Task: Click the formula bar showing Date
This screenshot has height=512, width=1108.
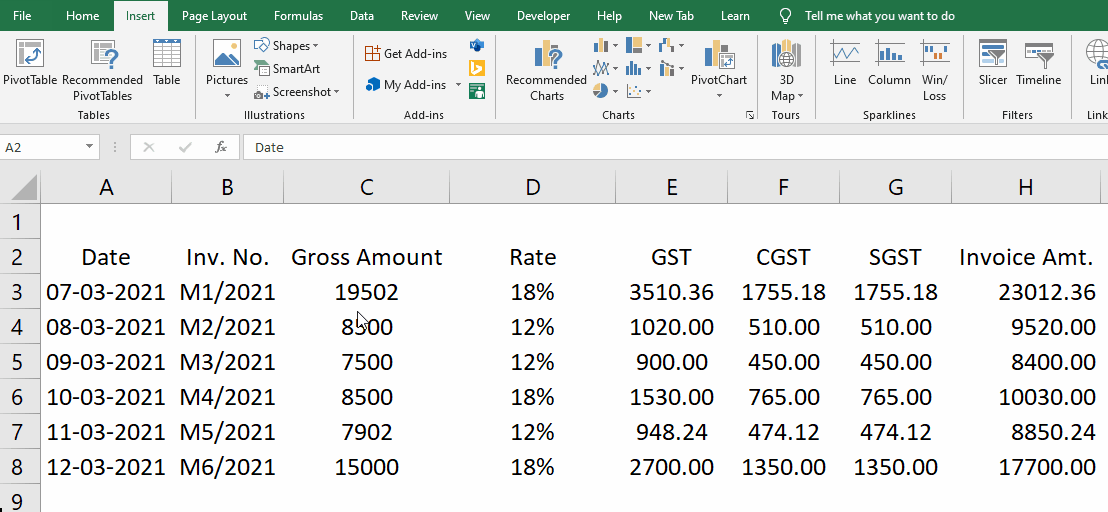Action: tap(675, 147)
